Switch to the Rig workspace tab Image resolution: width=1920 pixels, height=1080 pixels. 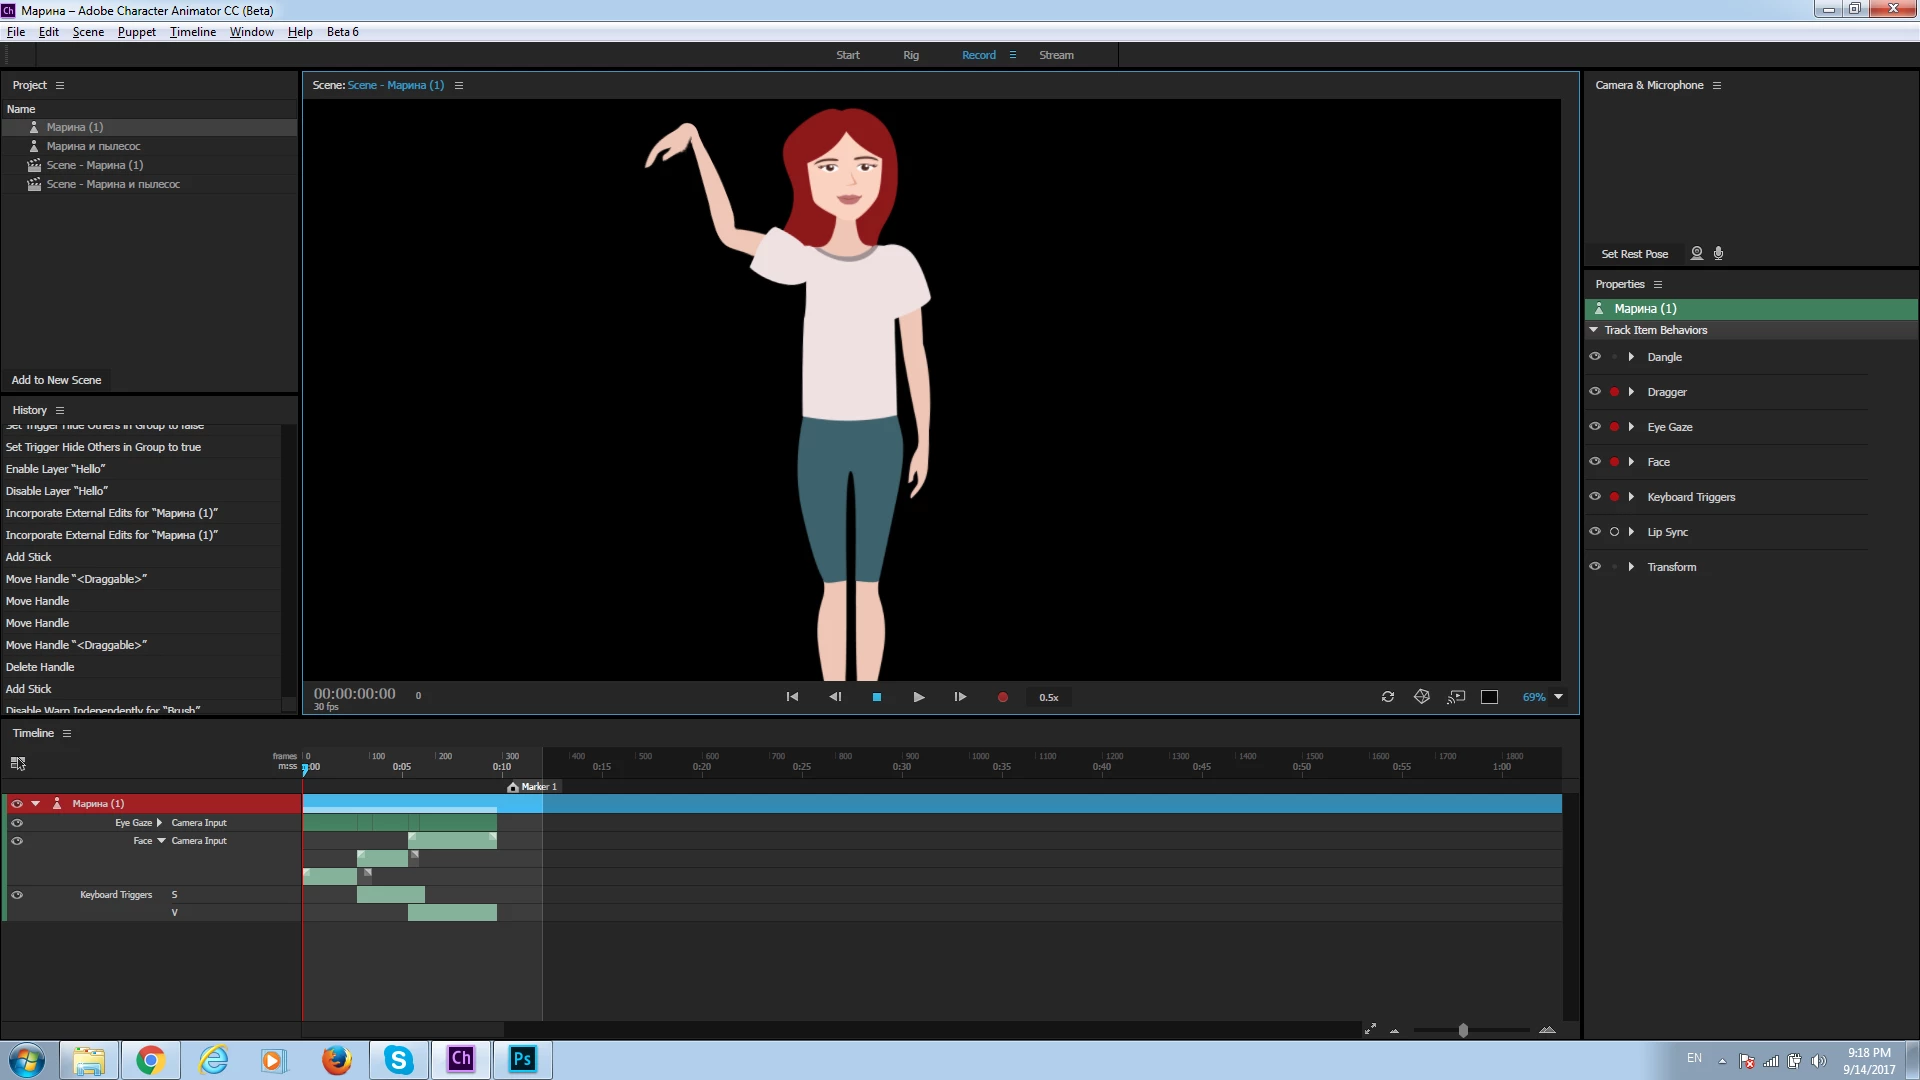click(910, 55)
